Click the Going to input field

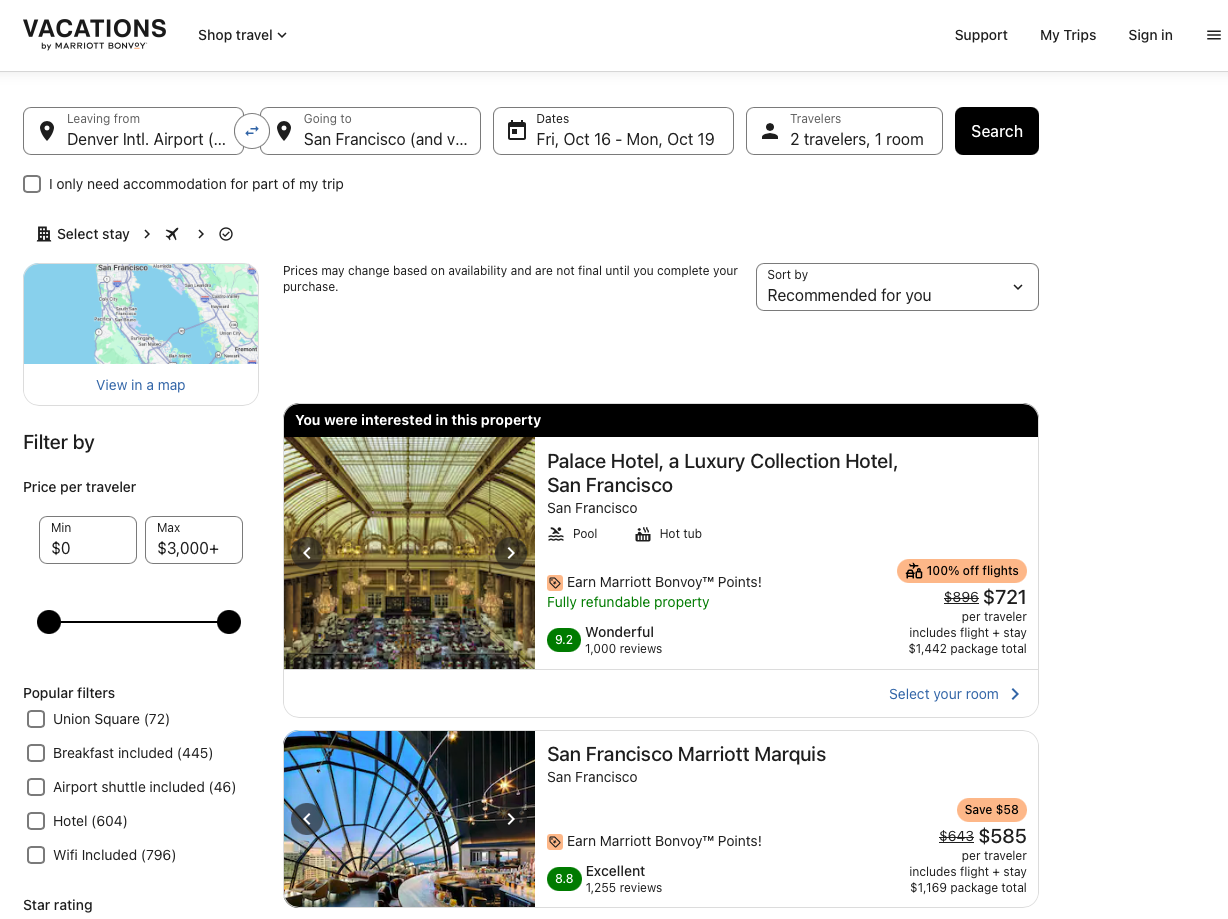click(x=370, y=131)
